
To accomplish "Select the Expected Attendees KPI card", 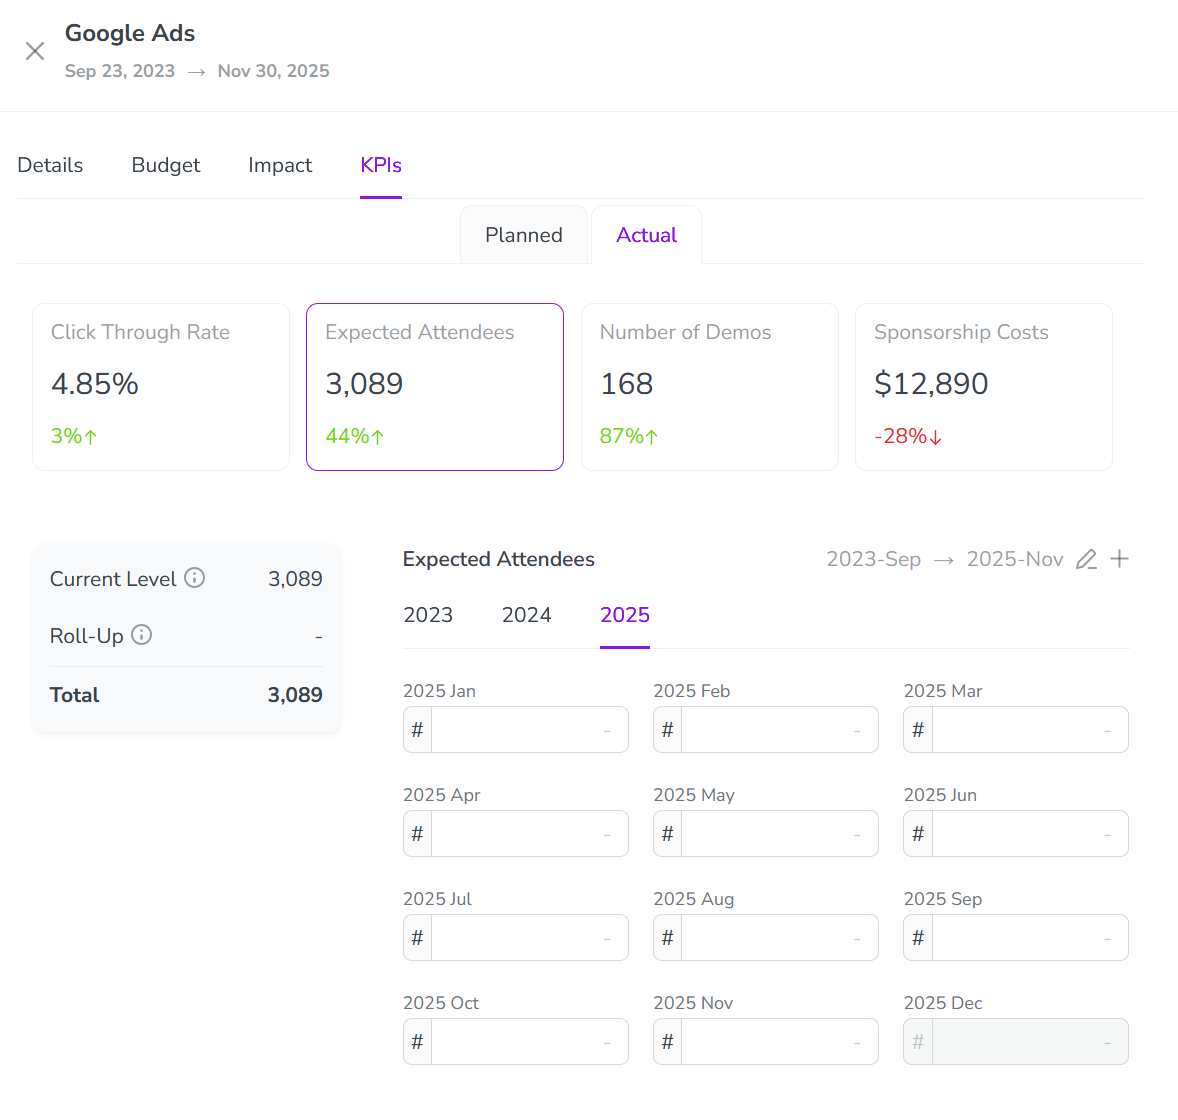I will pos(435,387).
